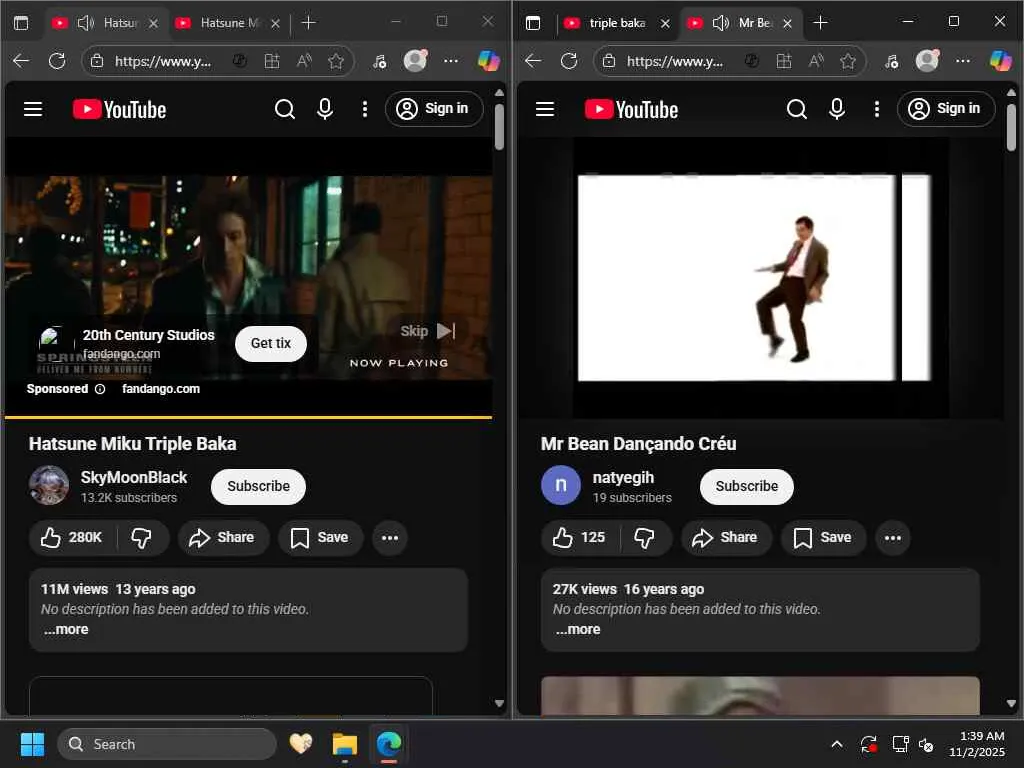Open YouTube settings kebab menu in left window
Viewport: 1024px width, 768px height.
click(x=364, y=109)
